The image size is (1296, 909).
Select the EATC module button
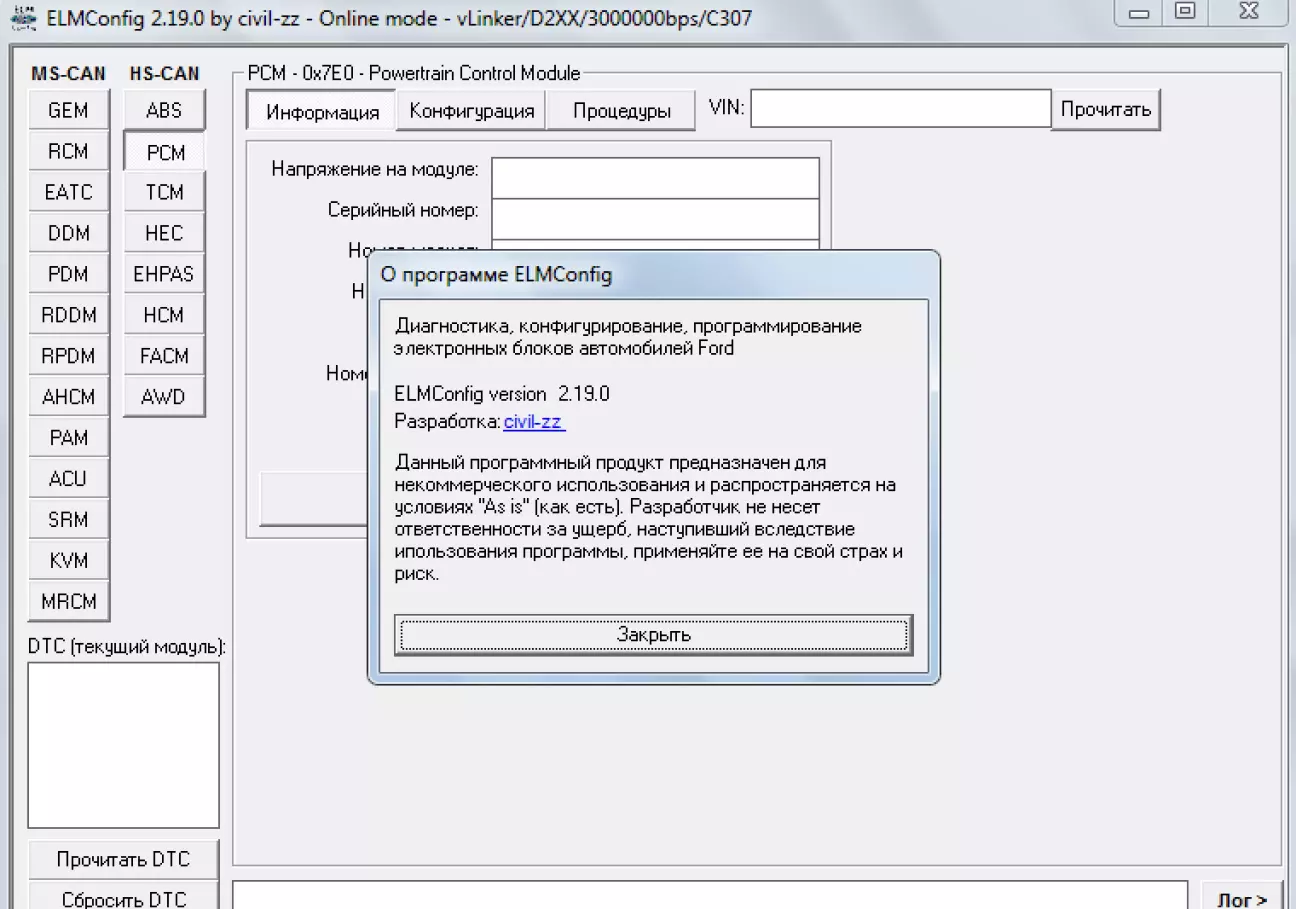pyautogui.click(x=68, y=193)
